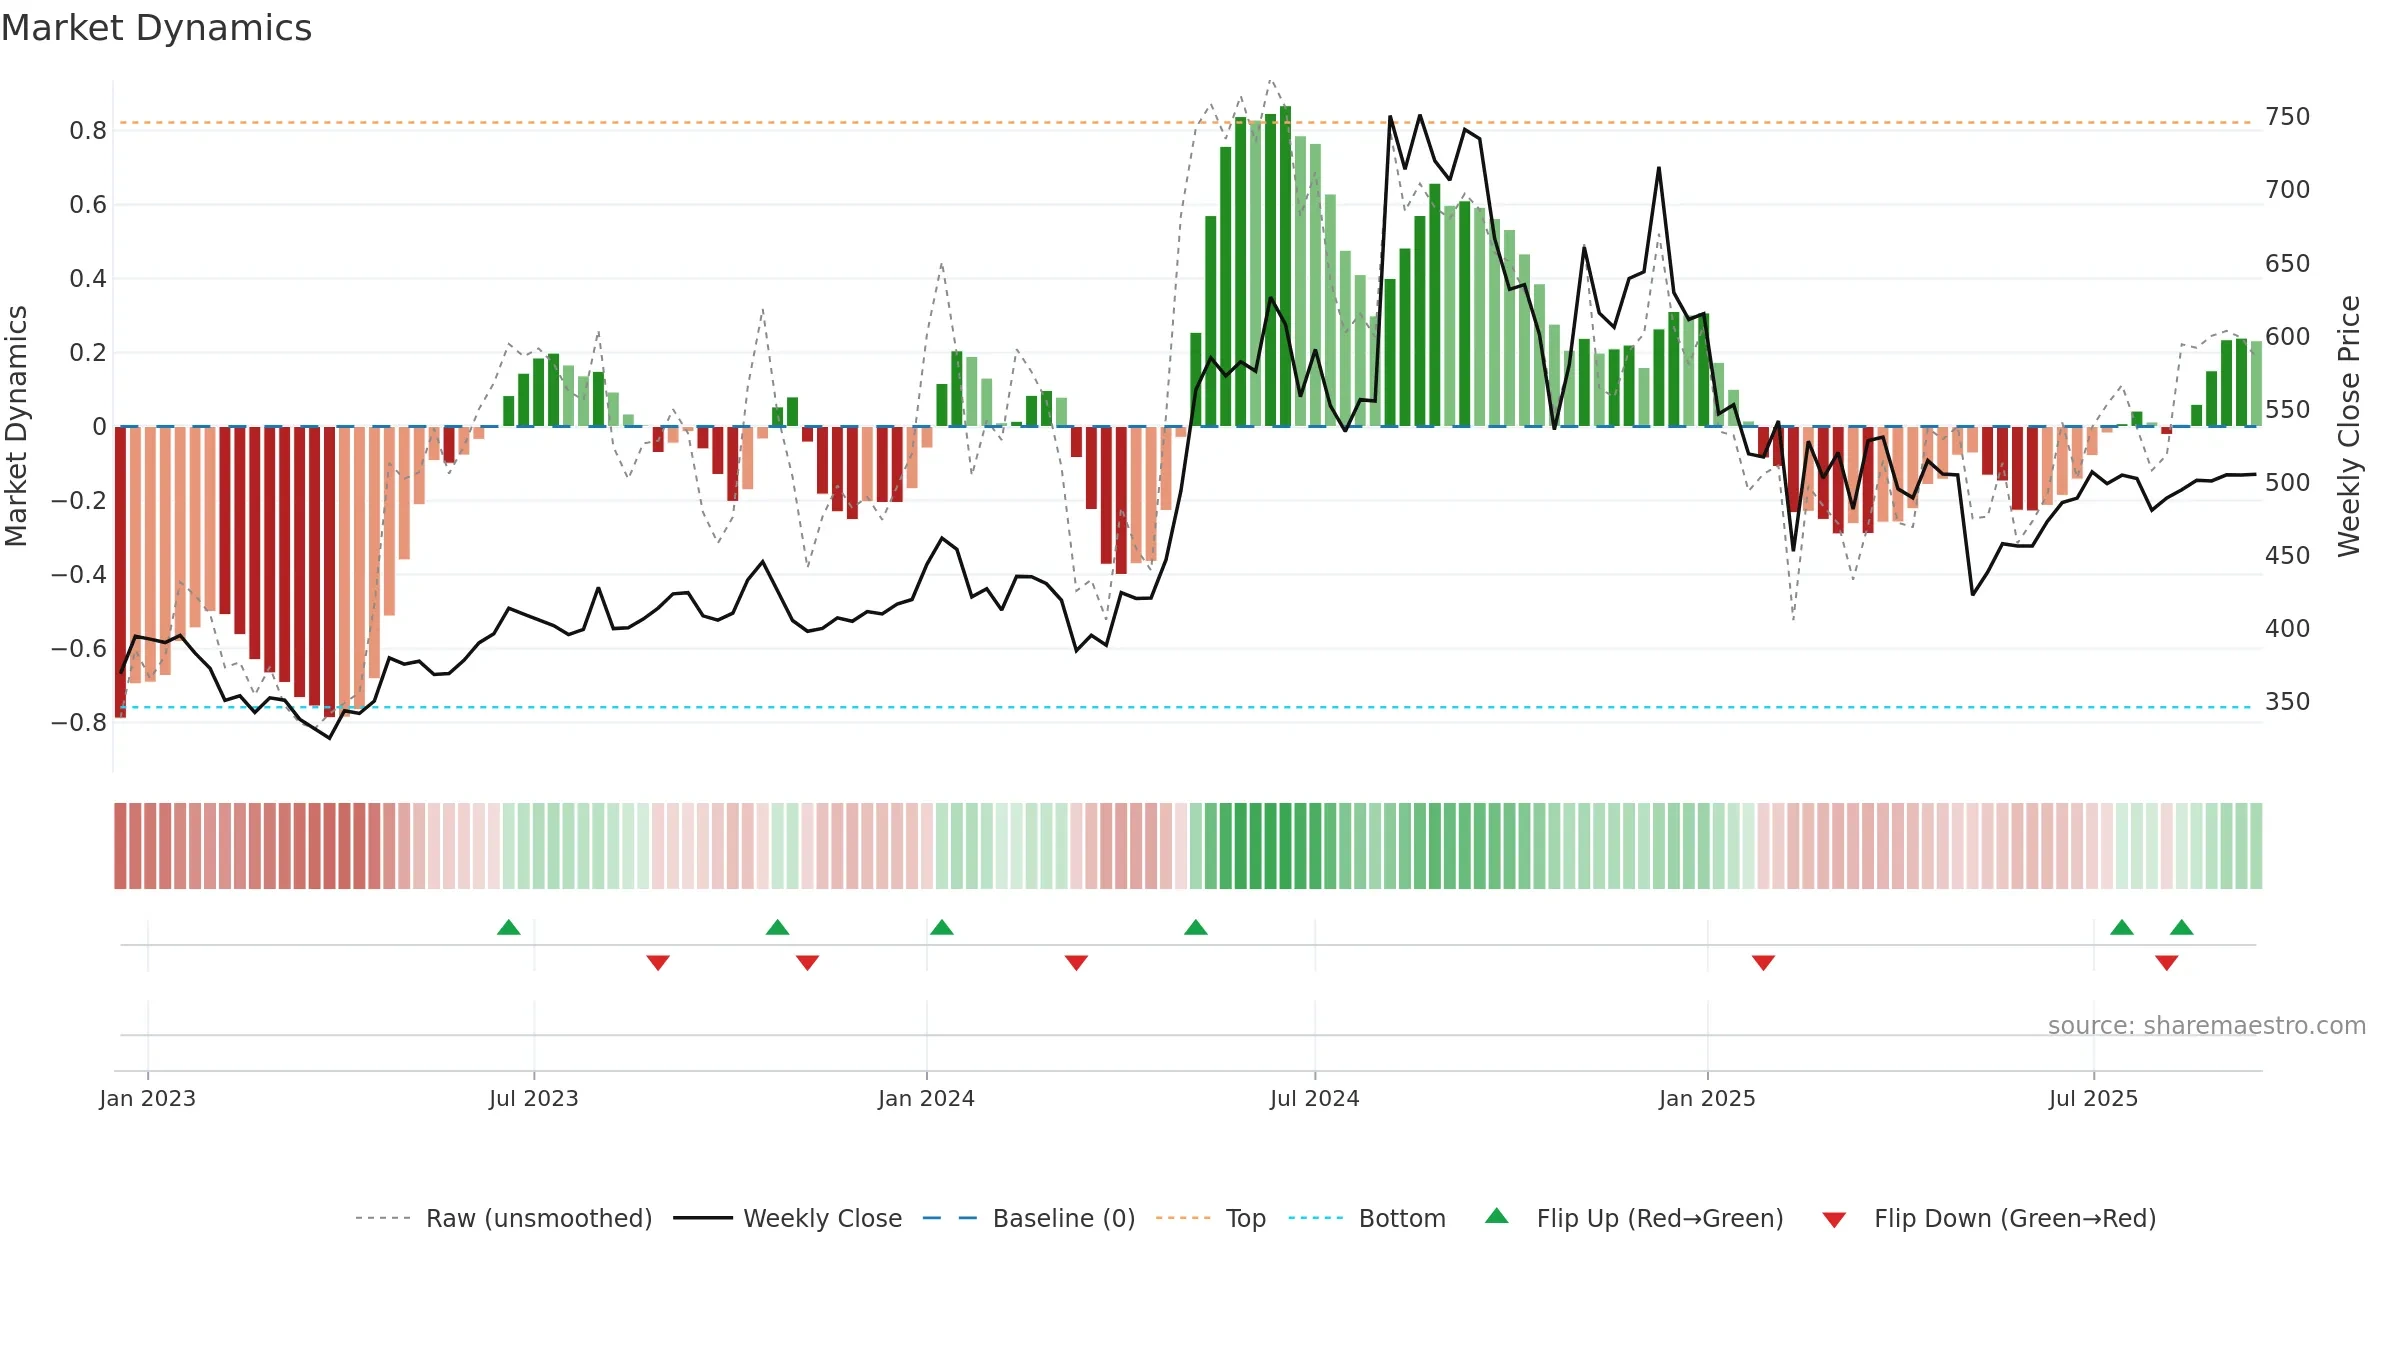The height and width of the screenshot is (1350, 2400).
Task: Click the Jan 2025 x-axis label
Action: coord(1707,1098)
